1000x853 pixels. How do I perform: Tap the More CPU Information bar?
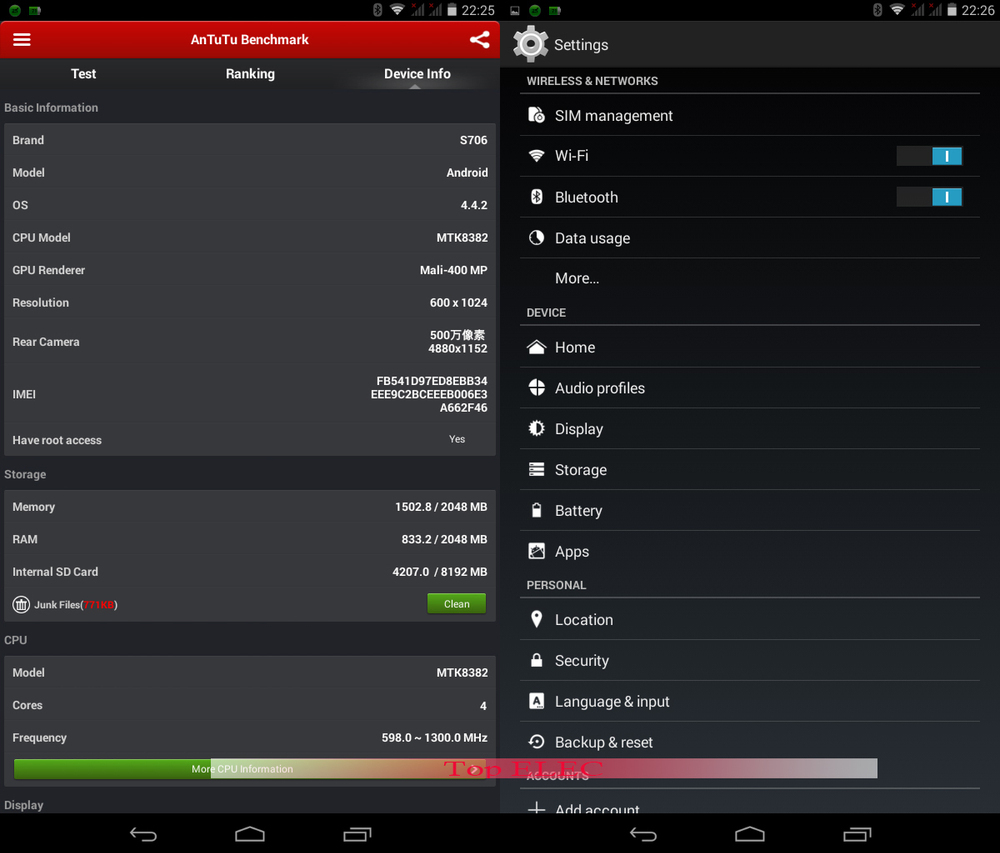click(x=242, y=769)
